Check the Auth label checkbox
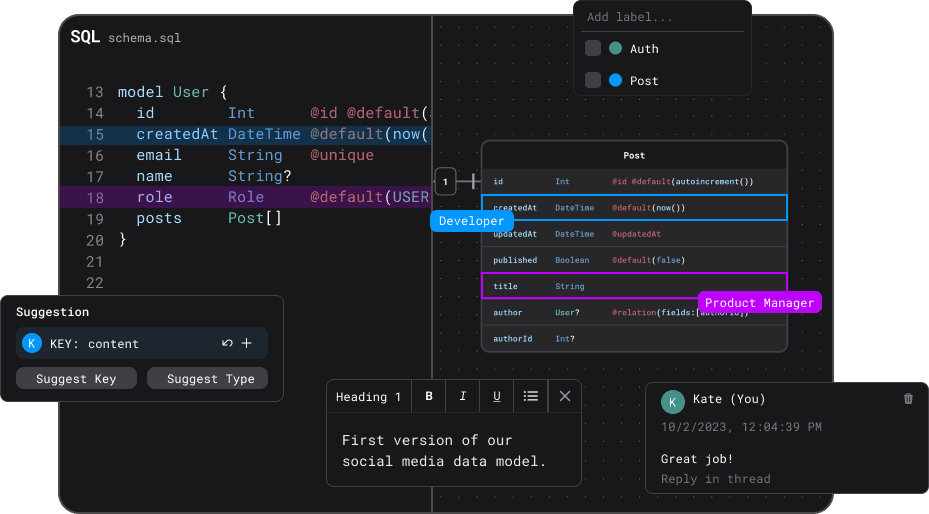929x514 pixels. (x=593, y=48)
